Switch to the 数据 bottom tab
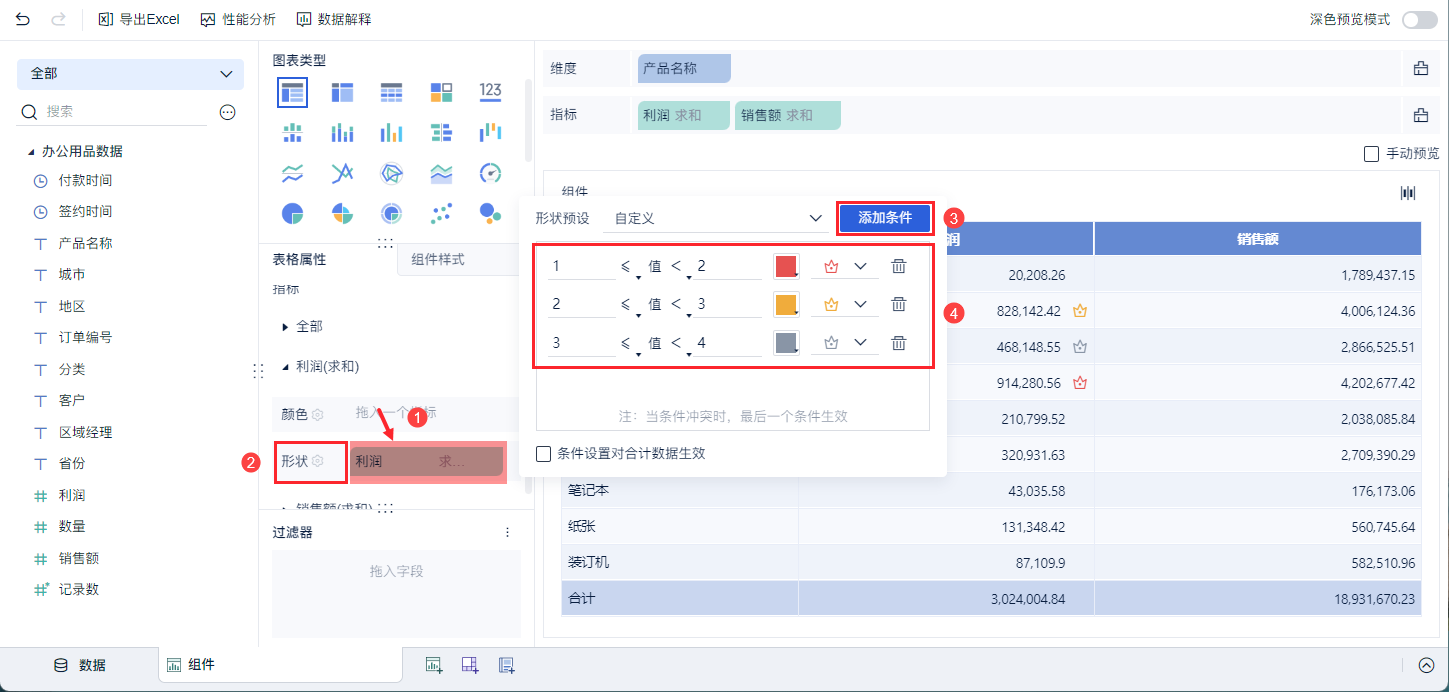Screen dimensions: 1449x692 coord(80,665)
